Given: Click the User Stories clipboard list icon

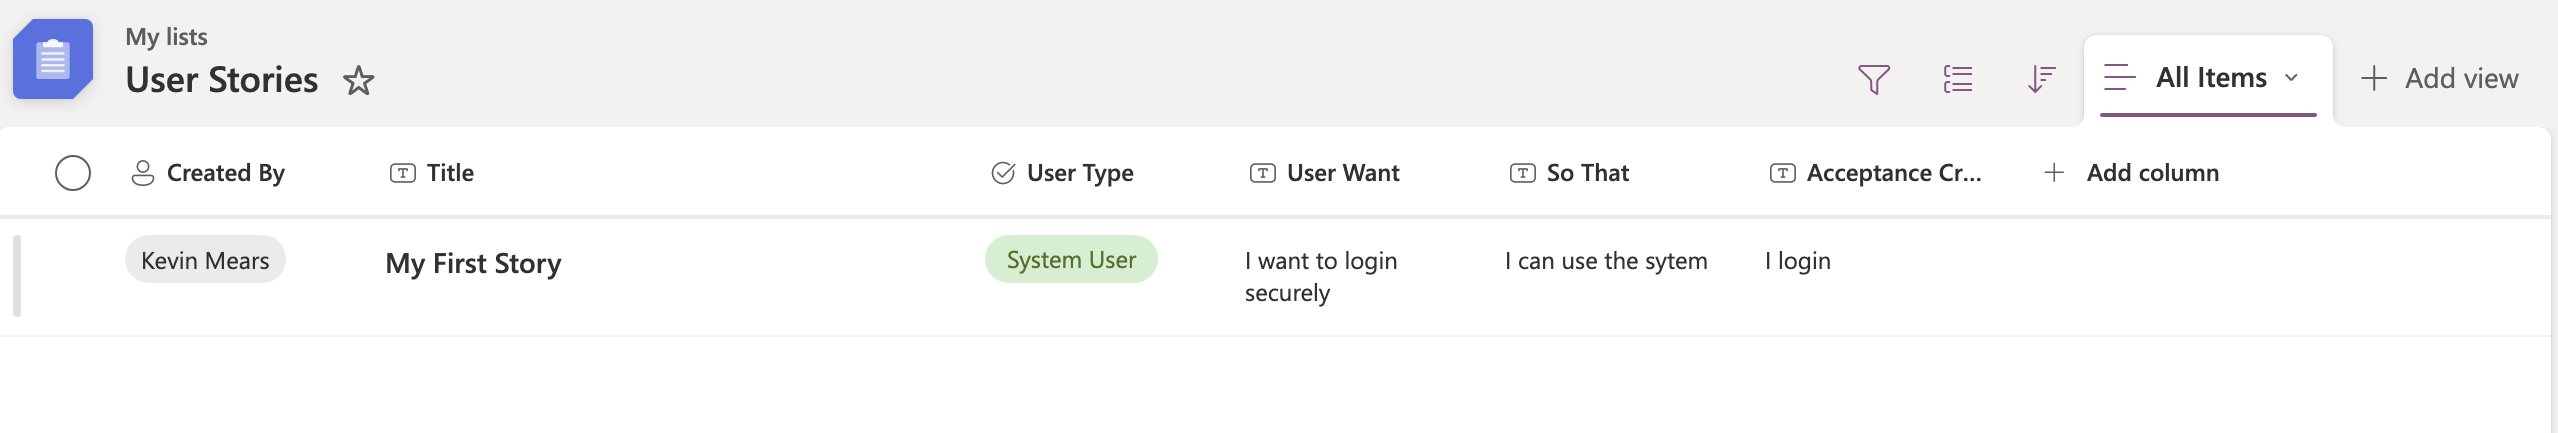Looking at the screenshot, I should [53, 59].
